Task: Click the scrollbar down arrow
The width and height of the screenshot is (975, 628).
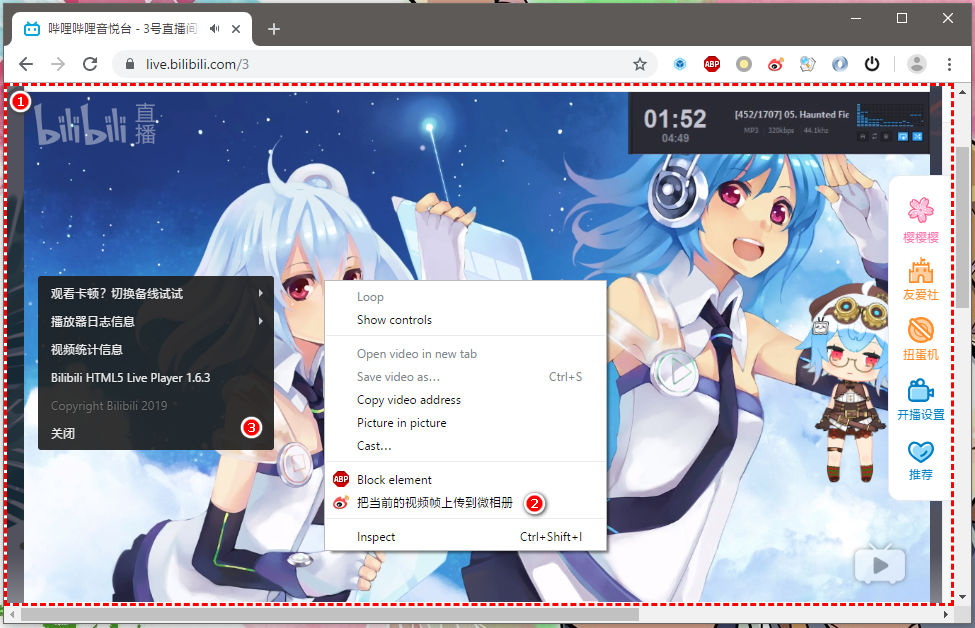Action: tap(963, 598)
